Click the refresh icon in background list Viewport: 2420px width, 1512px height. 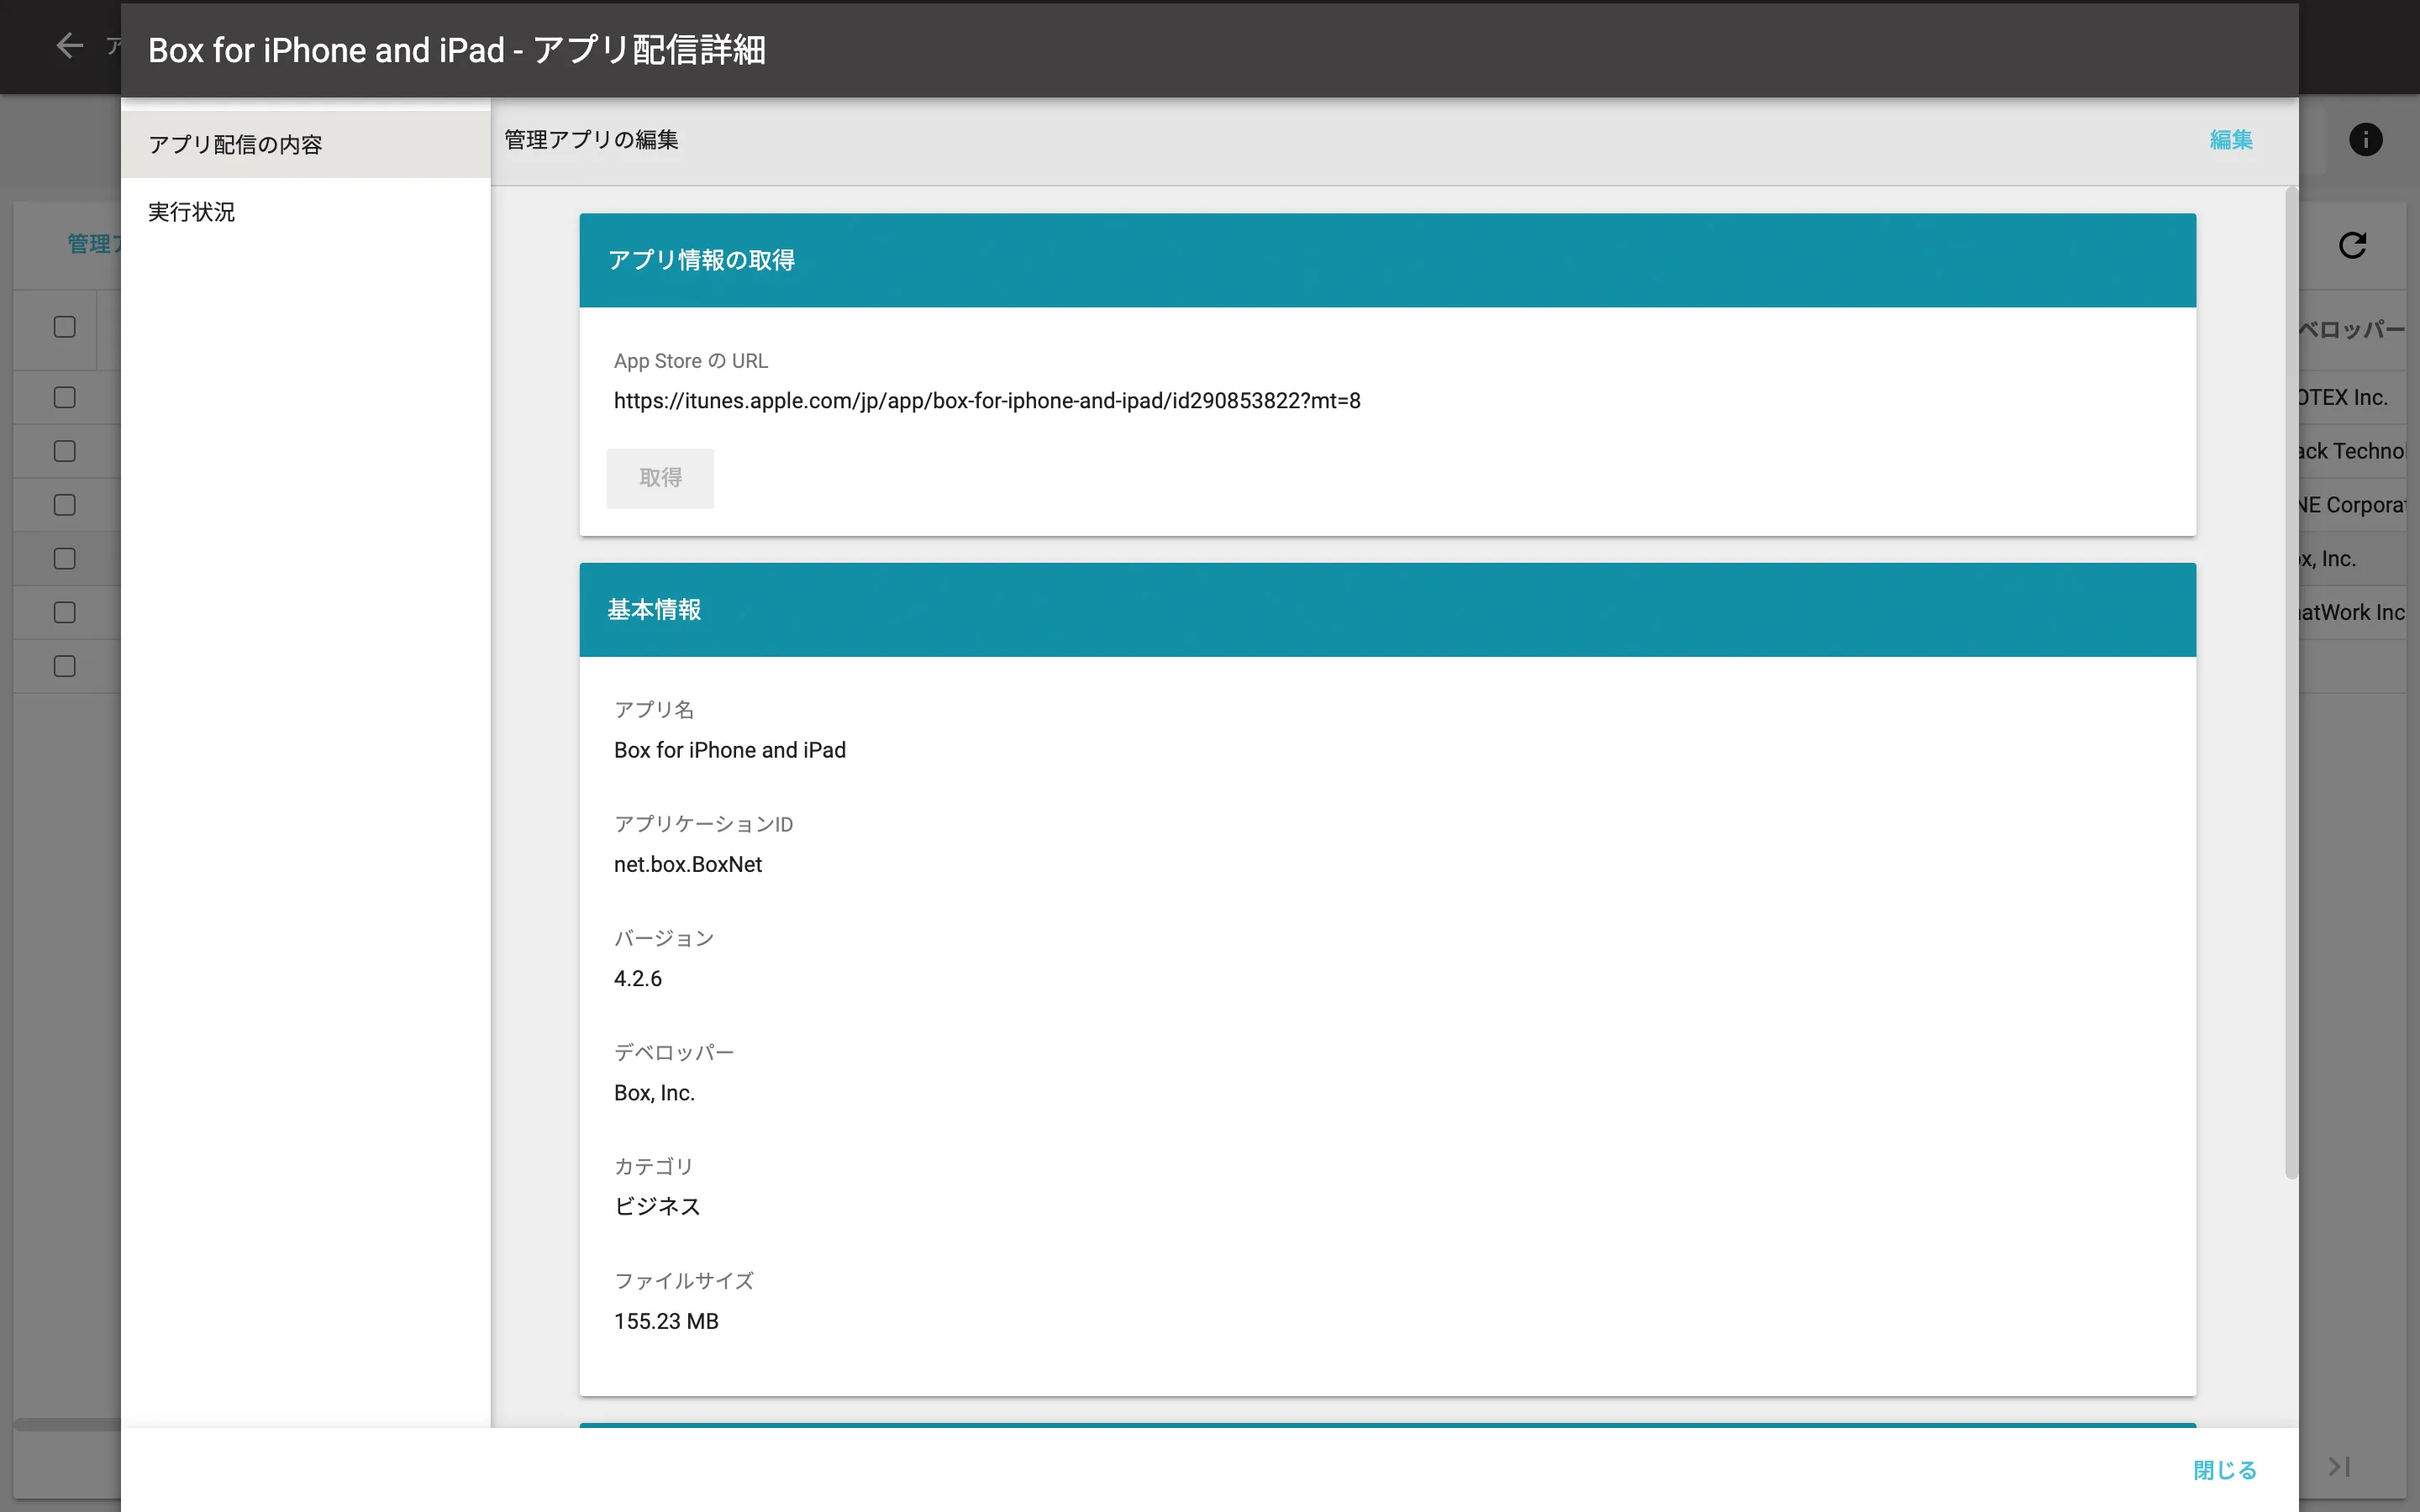coord(2352,245)
